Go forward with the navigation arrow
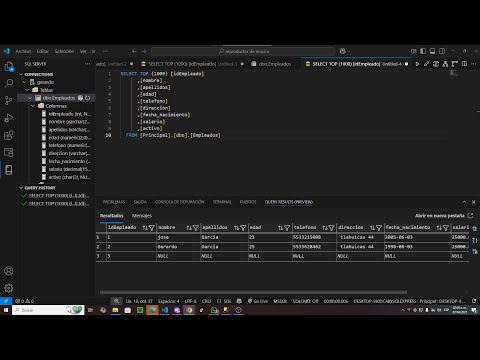Viewport: 480px width, 360px height. pyautogui.click(x=144, y=51)
